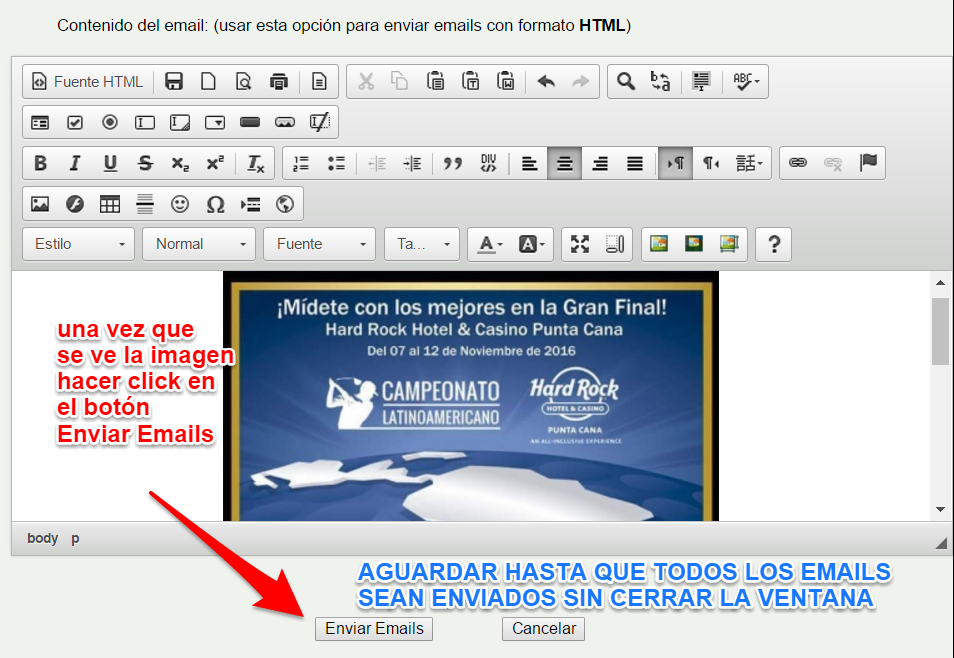954x658 pixels.
Task: Create a DIV container
Action: coord(488,163)
